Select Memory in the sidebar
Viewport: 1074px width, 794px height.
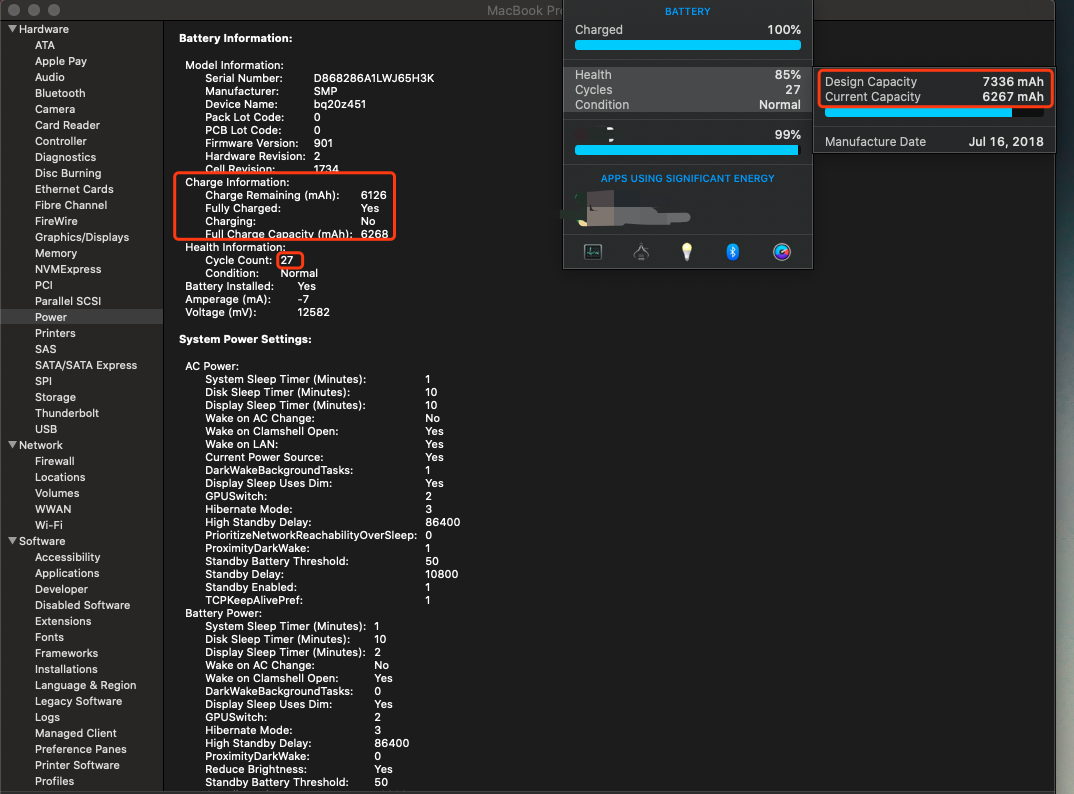pos(56,253)
